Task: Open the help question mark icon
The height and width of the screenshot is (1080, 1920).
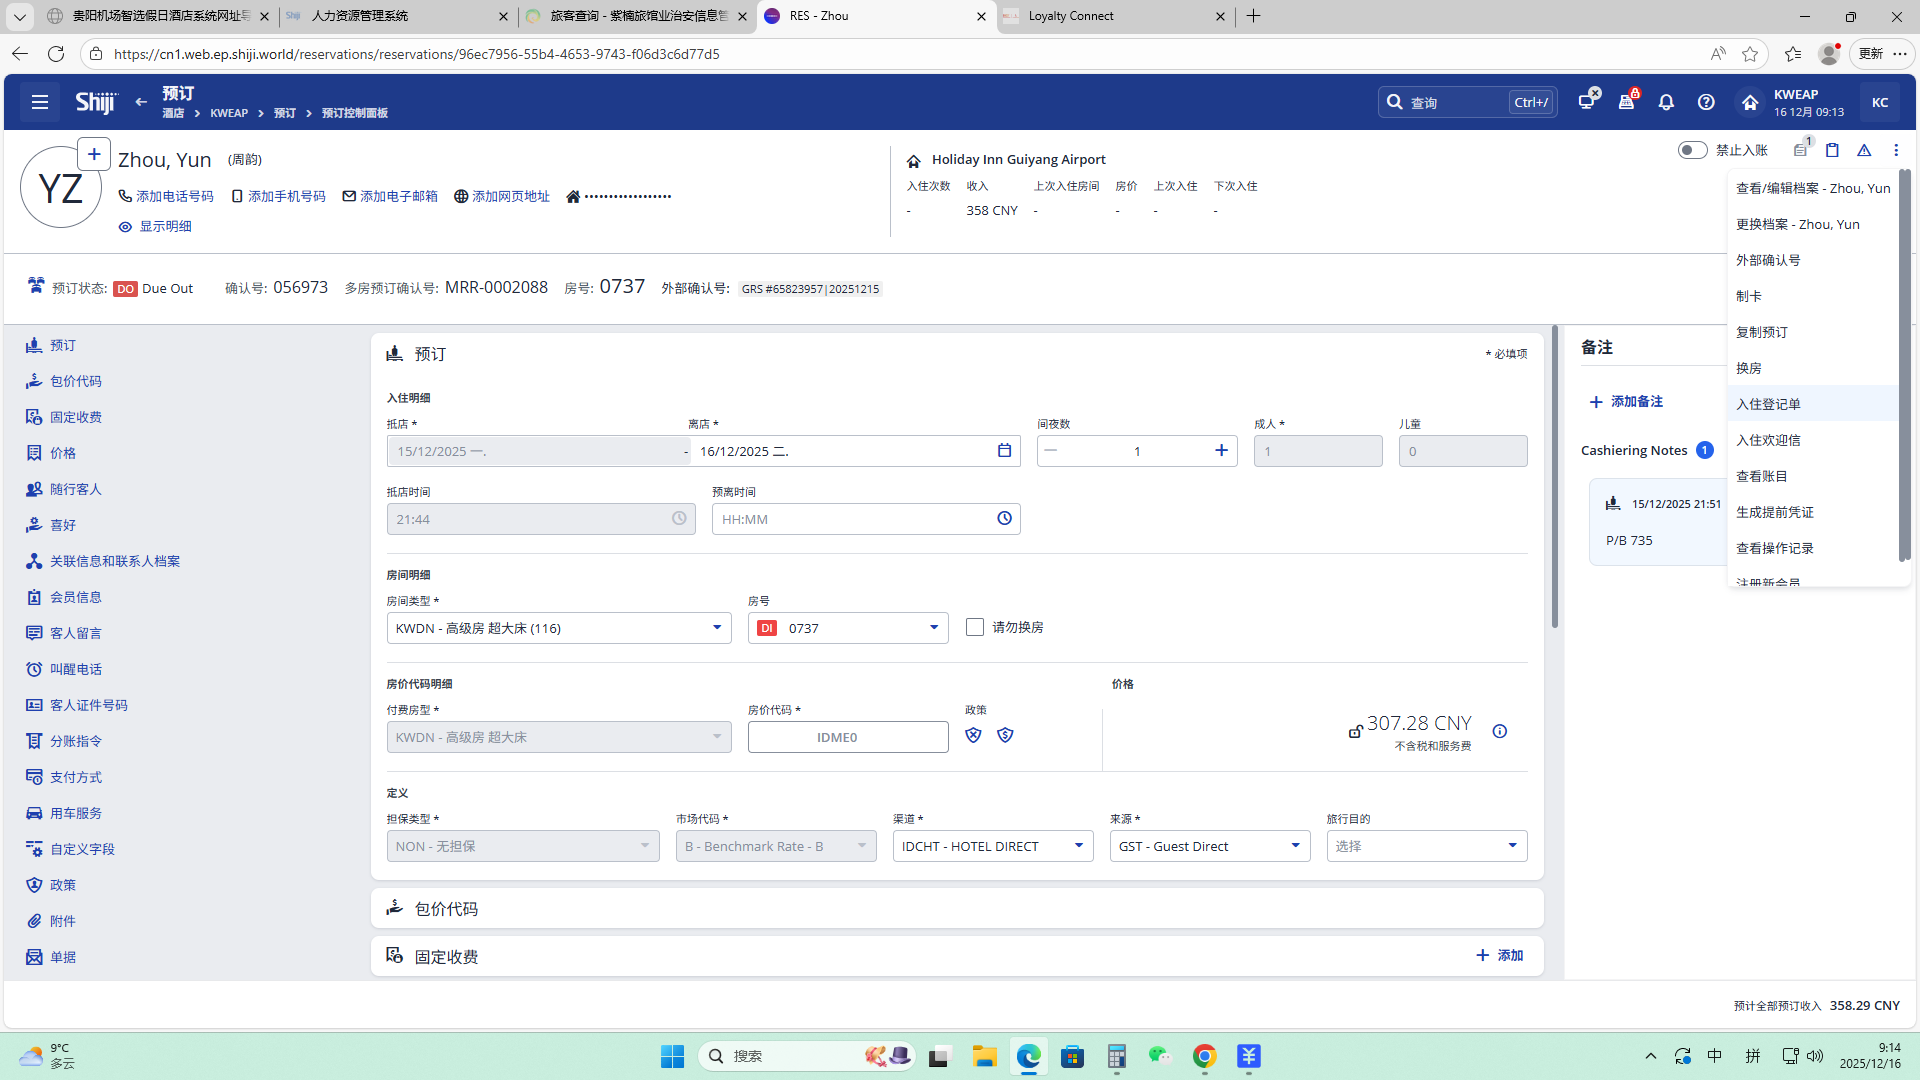Action: coord(1706,102)
